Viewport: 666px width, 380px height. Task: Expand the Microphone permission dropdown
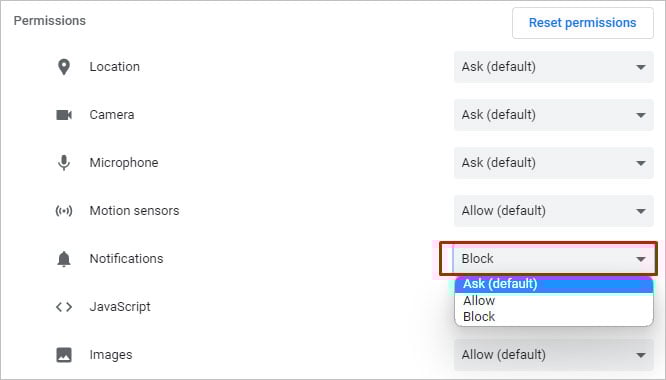553,163
